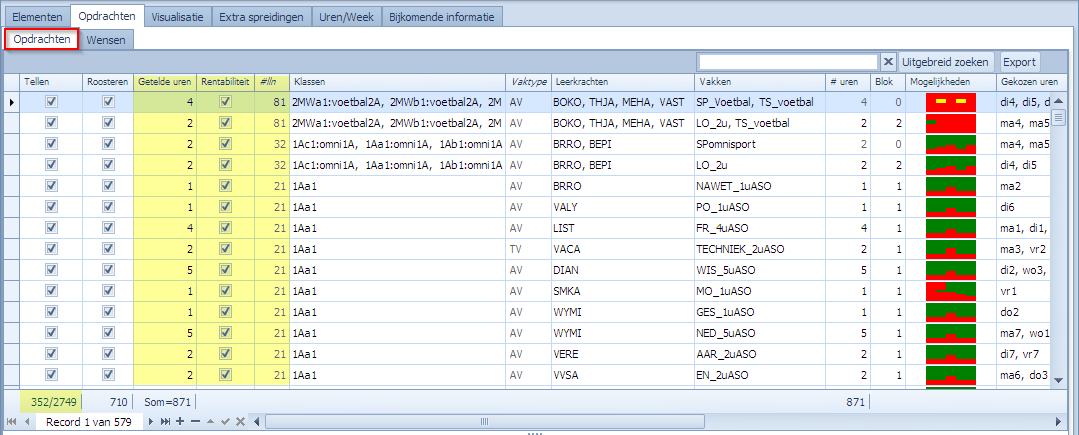Click inside the search input field
The height and width of the screenshot is (435, 1079).
(788, 62)
